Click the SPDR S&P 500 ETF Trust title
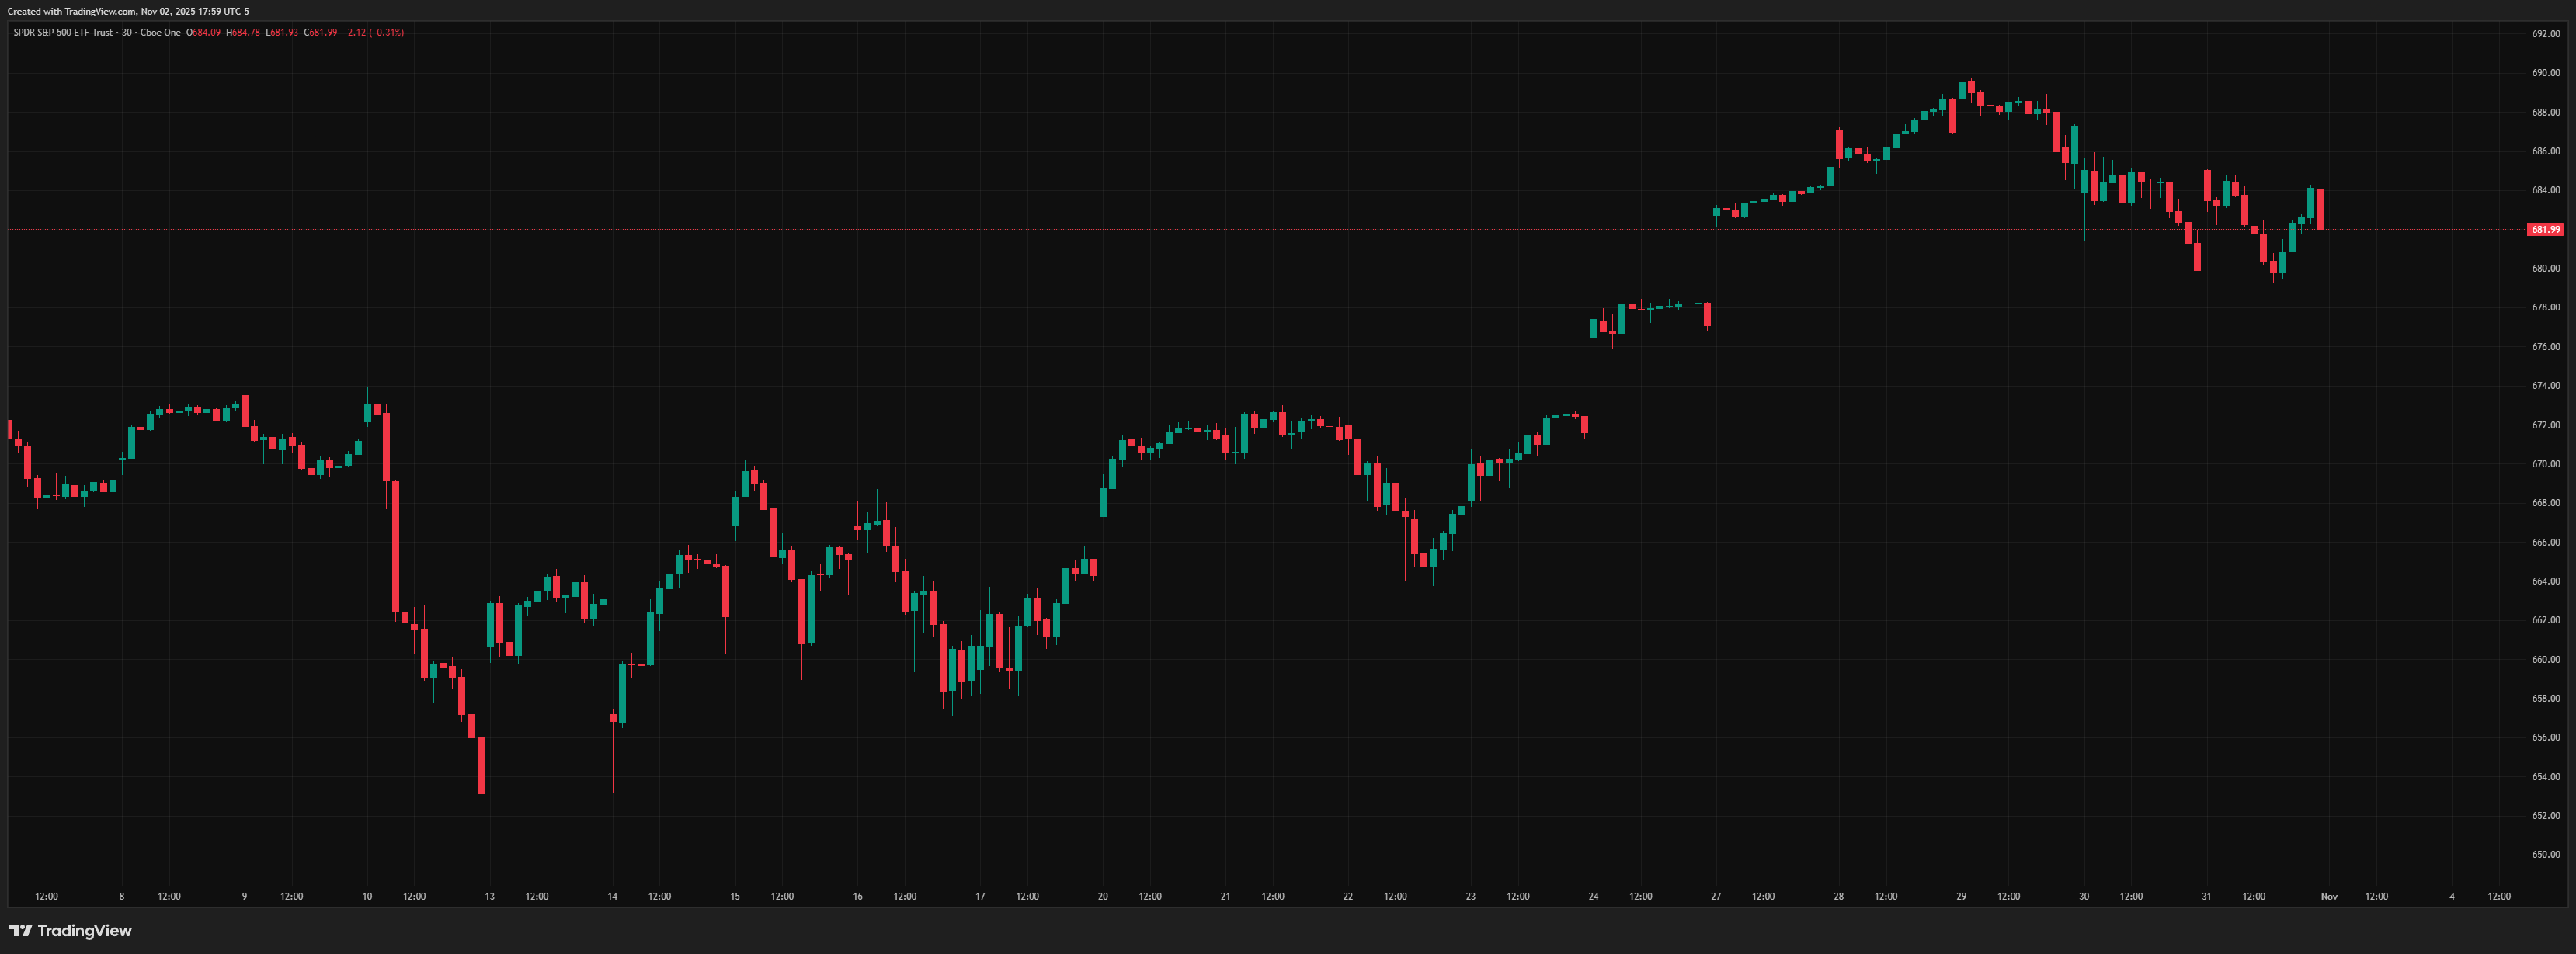The height and width of the screenshot is (954, 2576). pyautogui.click(x=63, y=33)
